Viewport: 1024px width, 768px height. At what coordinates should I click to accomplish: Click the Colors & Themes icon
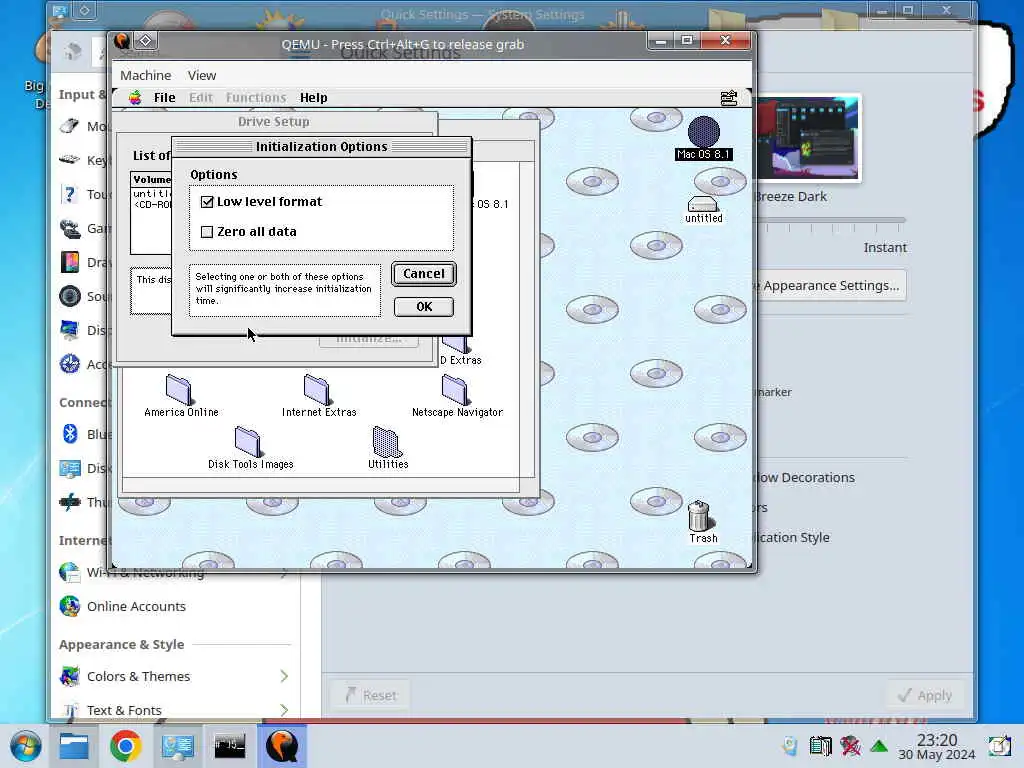coord(70,676)
